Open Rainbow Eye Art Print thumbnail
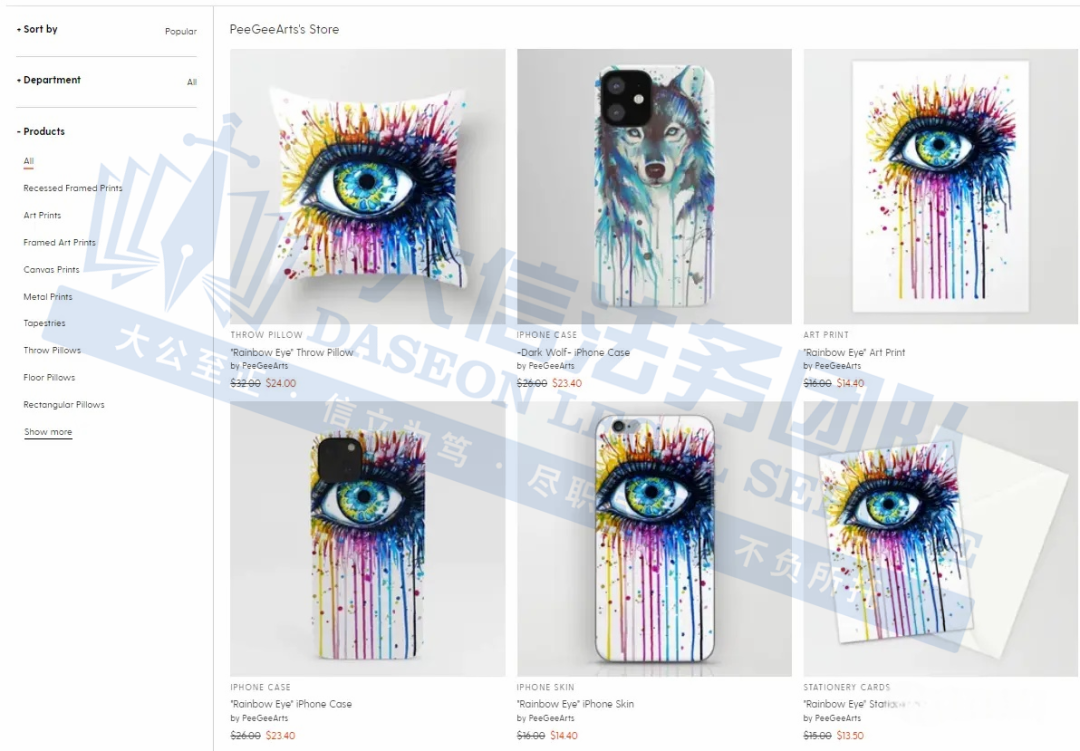This screenshot has width=1080, height=751. pos(941,187)
